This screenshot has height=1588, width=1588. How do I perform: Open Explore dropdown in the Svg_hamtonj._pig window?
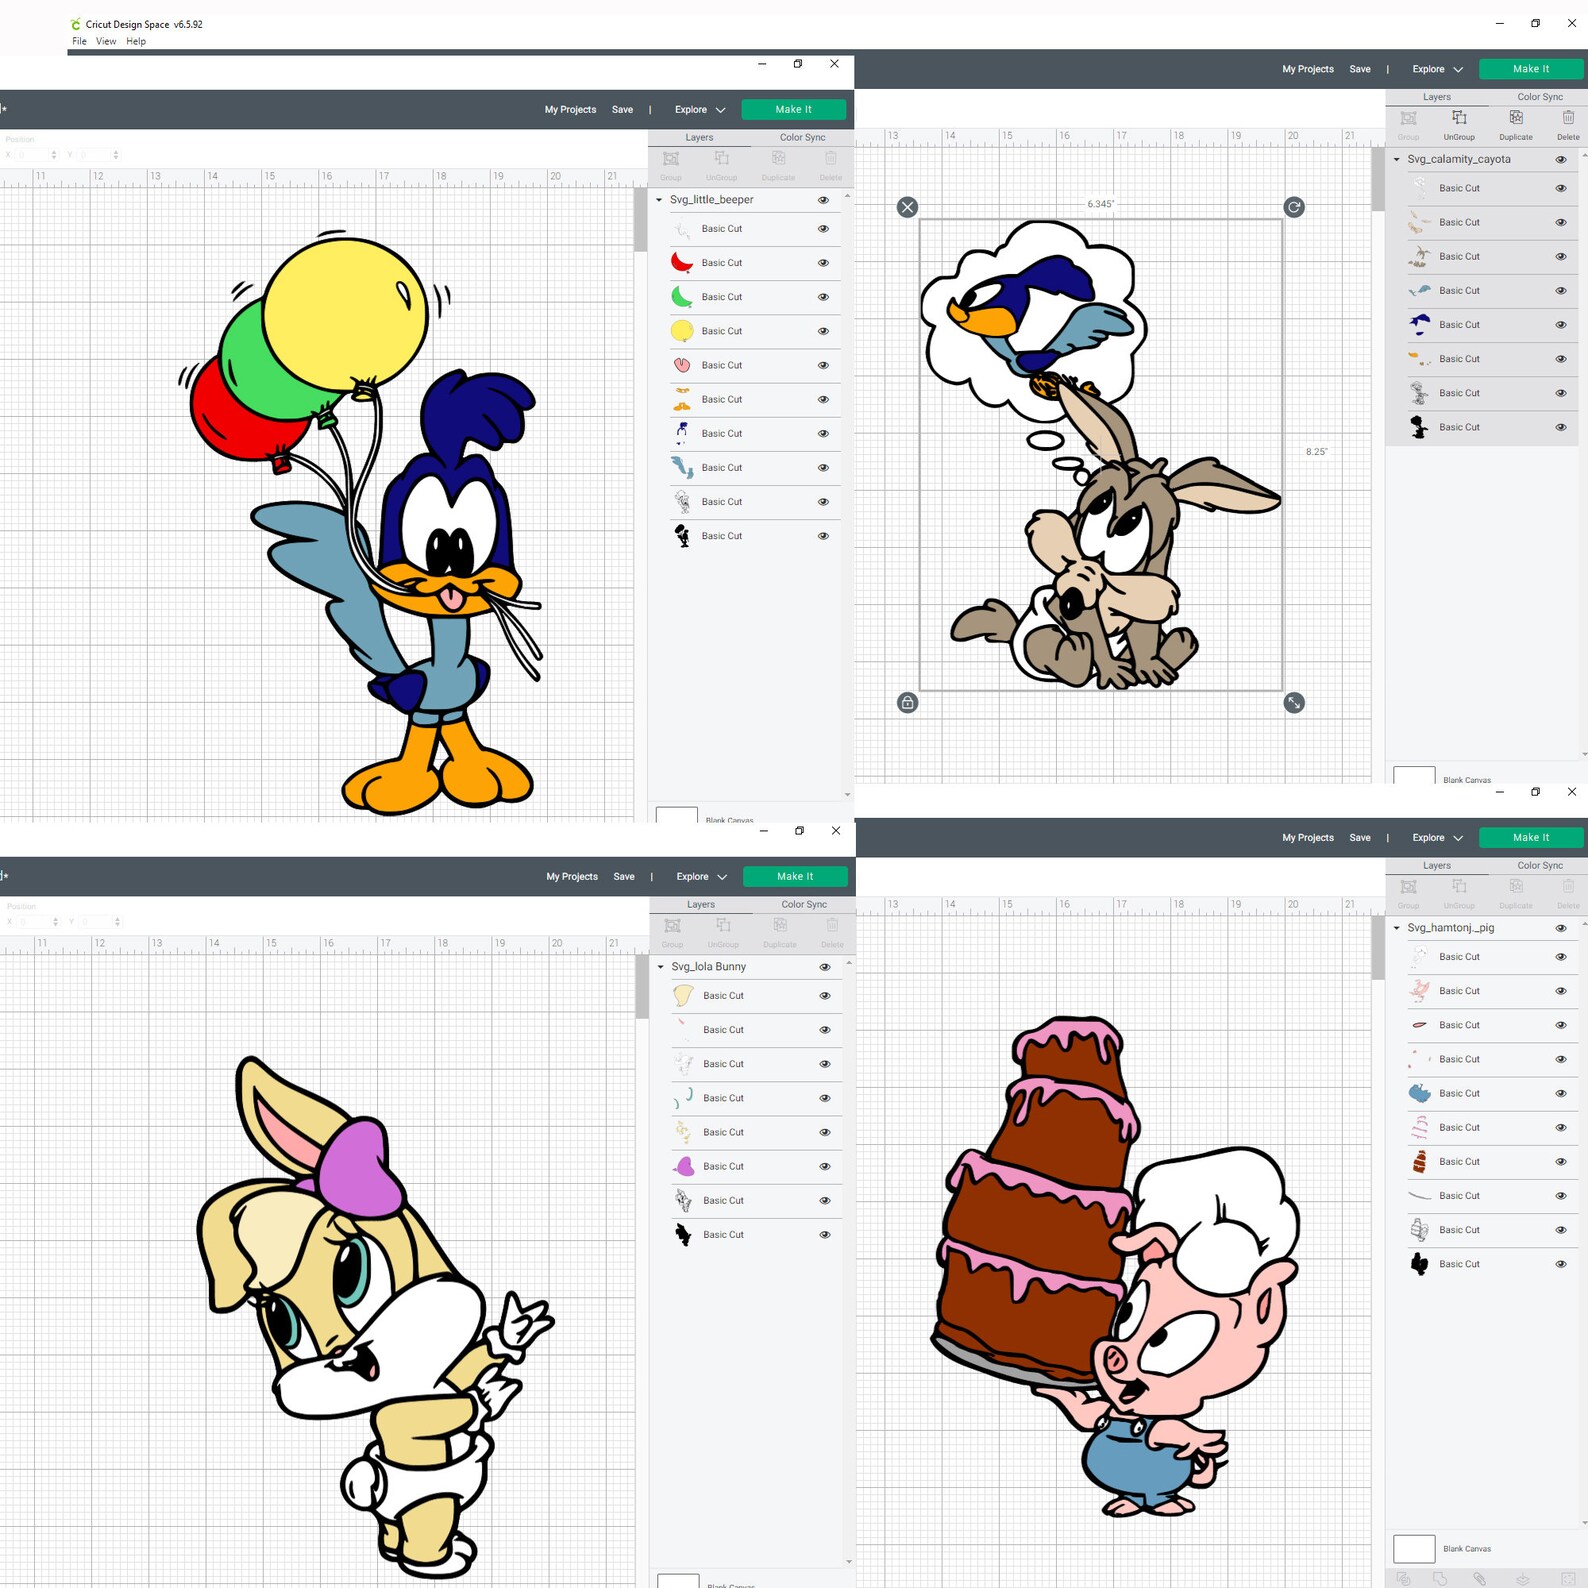coord(1437,838)
